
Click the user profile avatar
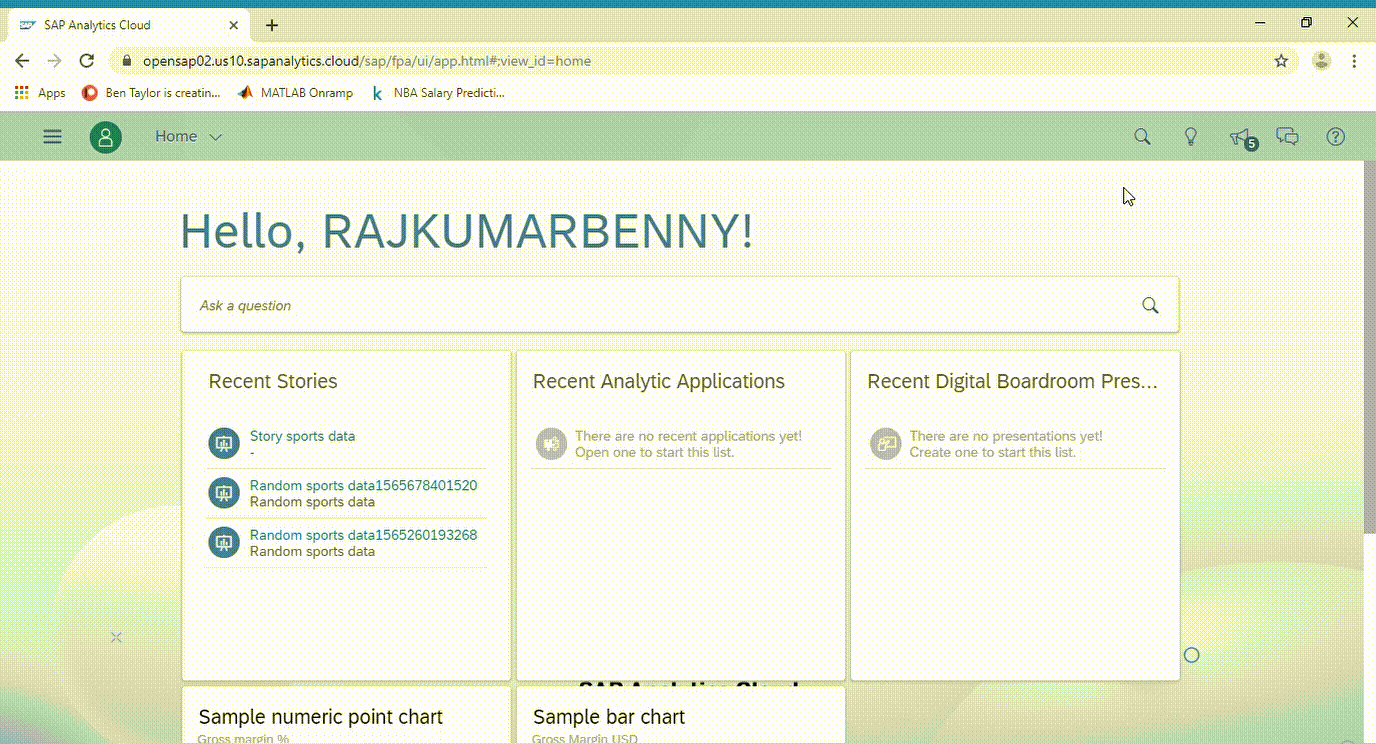pyautogui.click(x=105, y=136)
